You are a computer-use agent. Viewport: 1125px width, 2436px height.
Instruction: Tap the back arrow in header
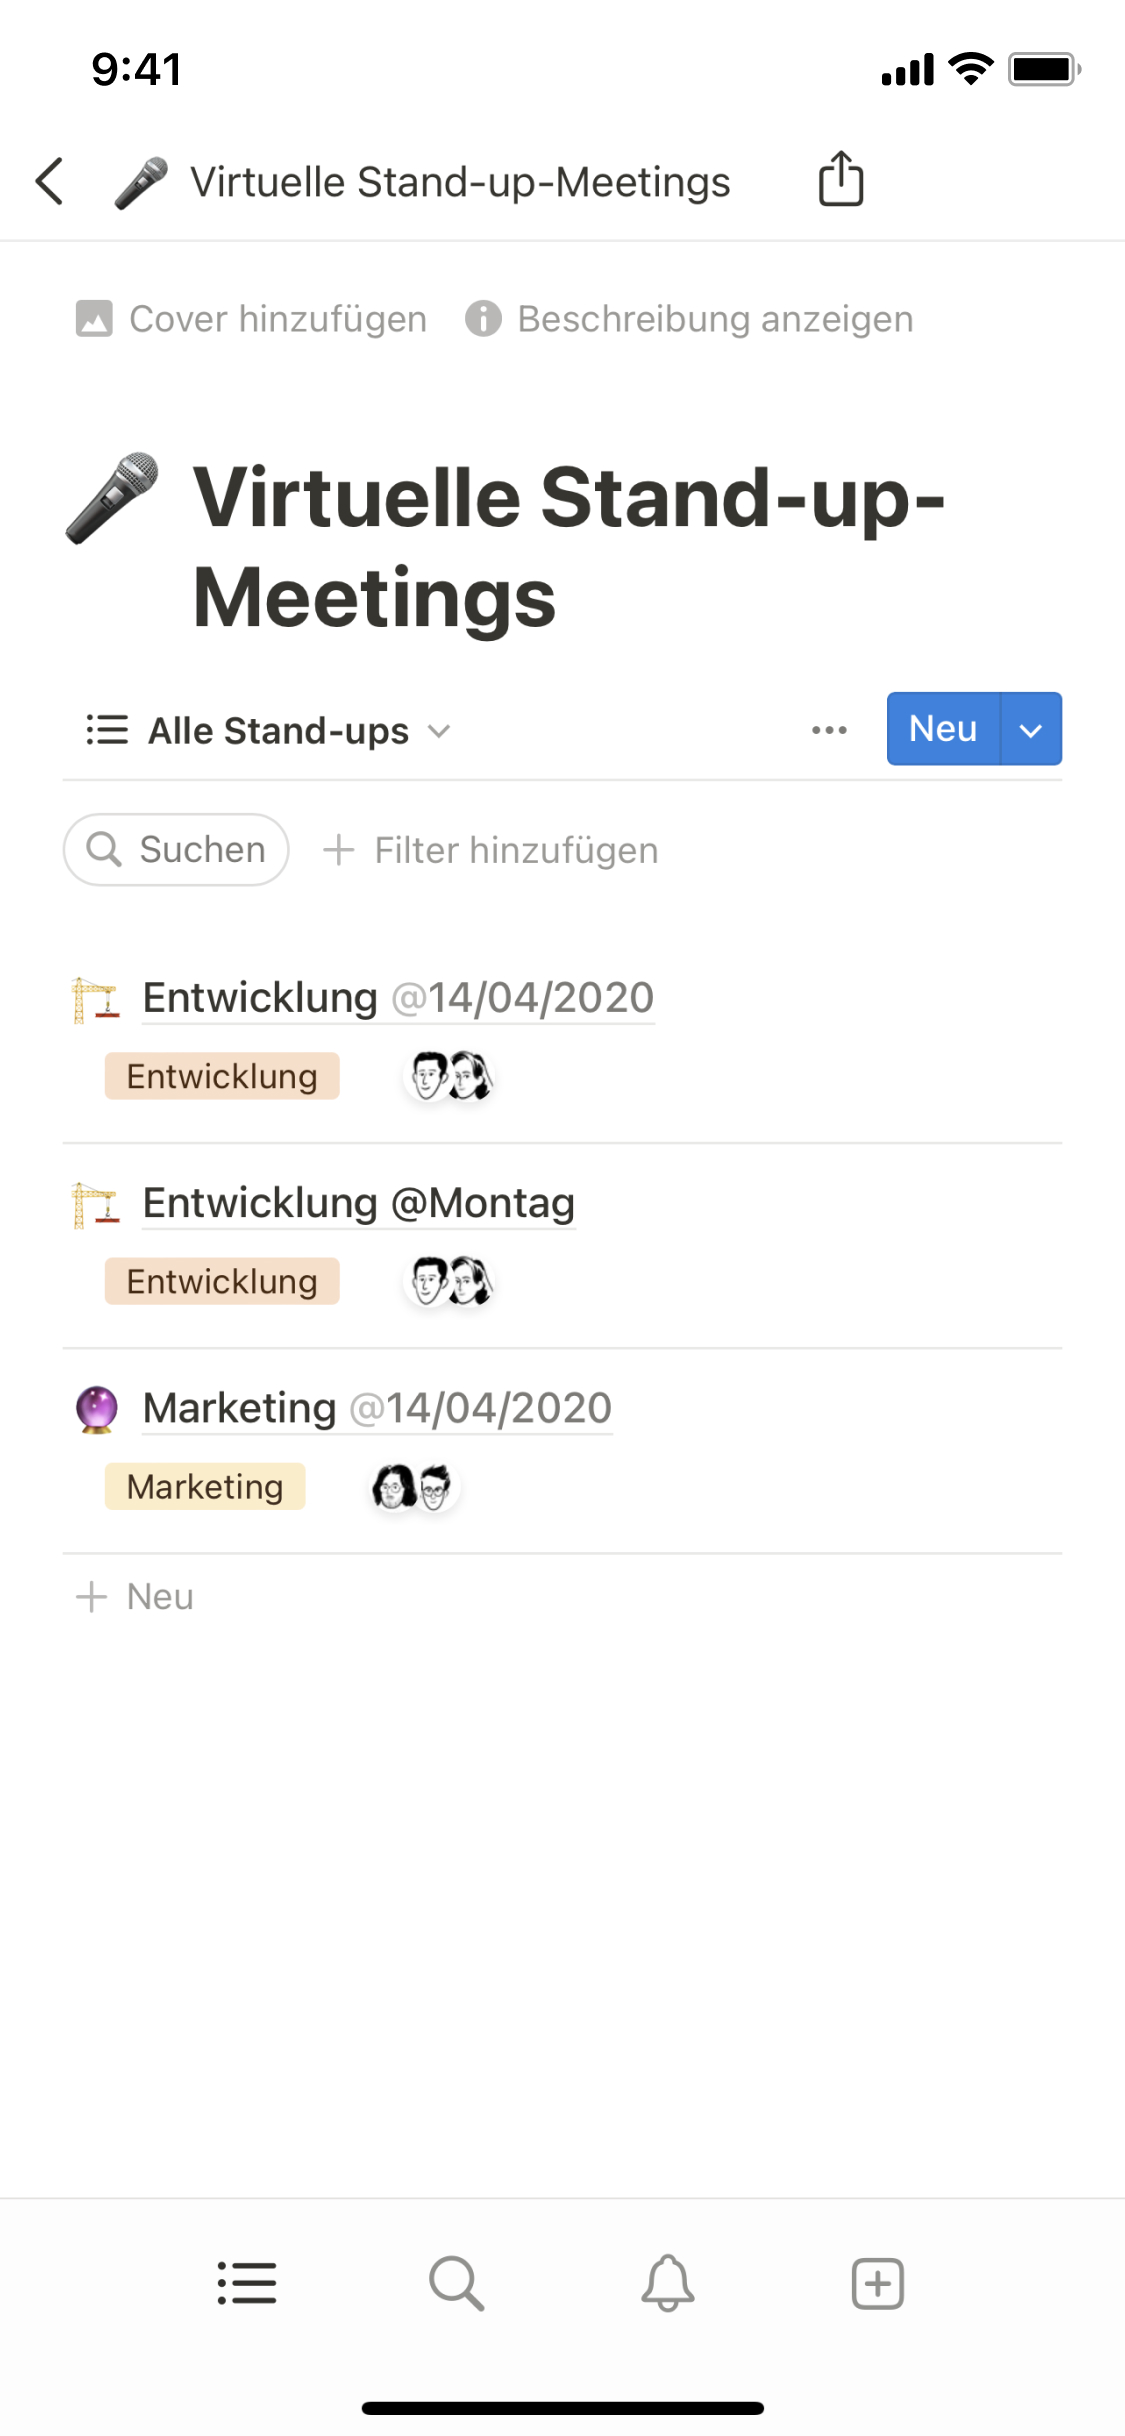click(50, 182)
